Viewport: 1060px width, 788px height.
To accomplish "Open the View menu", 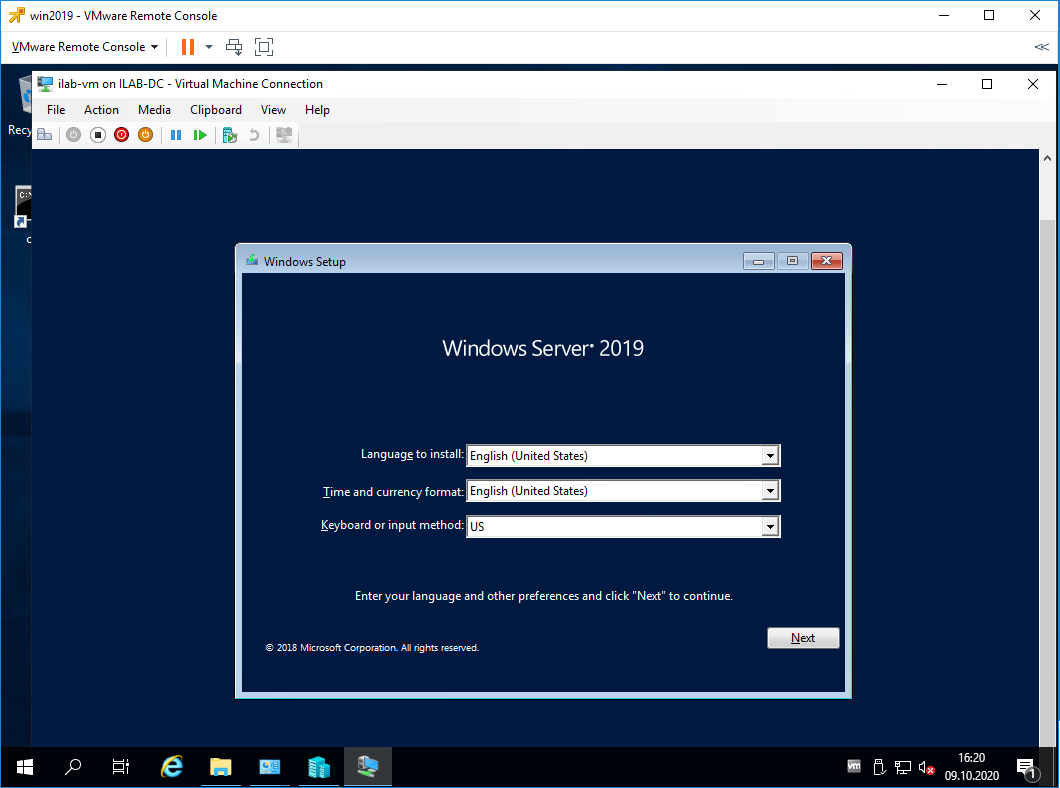I will coord(273,109).
